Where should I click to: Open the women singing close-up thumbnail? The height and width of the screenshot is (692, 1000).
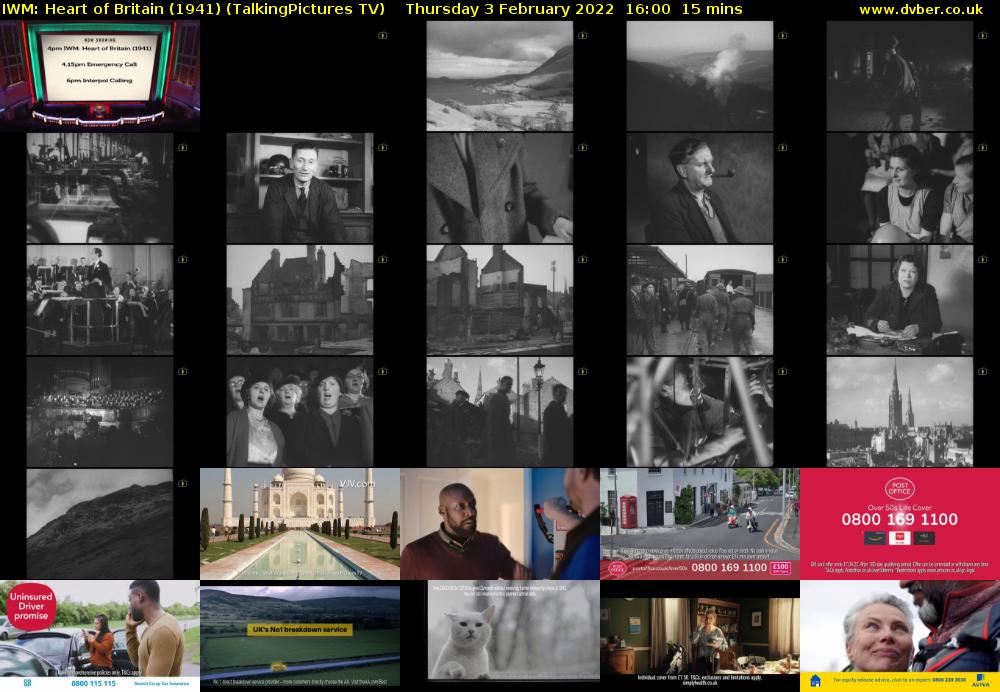[x=300, y=411]
